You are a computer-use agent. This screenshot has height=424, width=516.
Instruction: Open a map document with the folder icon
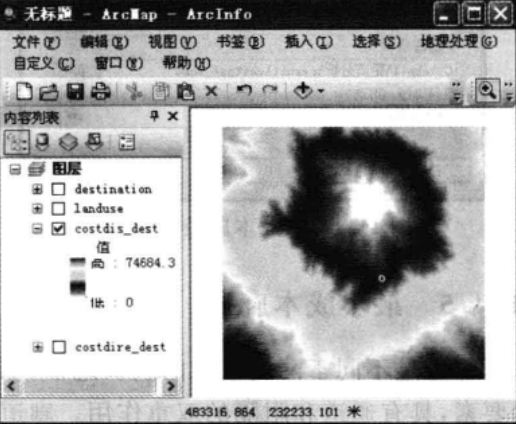(49, 92)
